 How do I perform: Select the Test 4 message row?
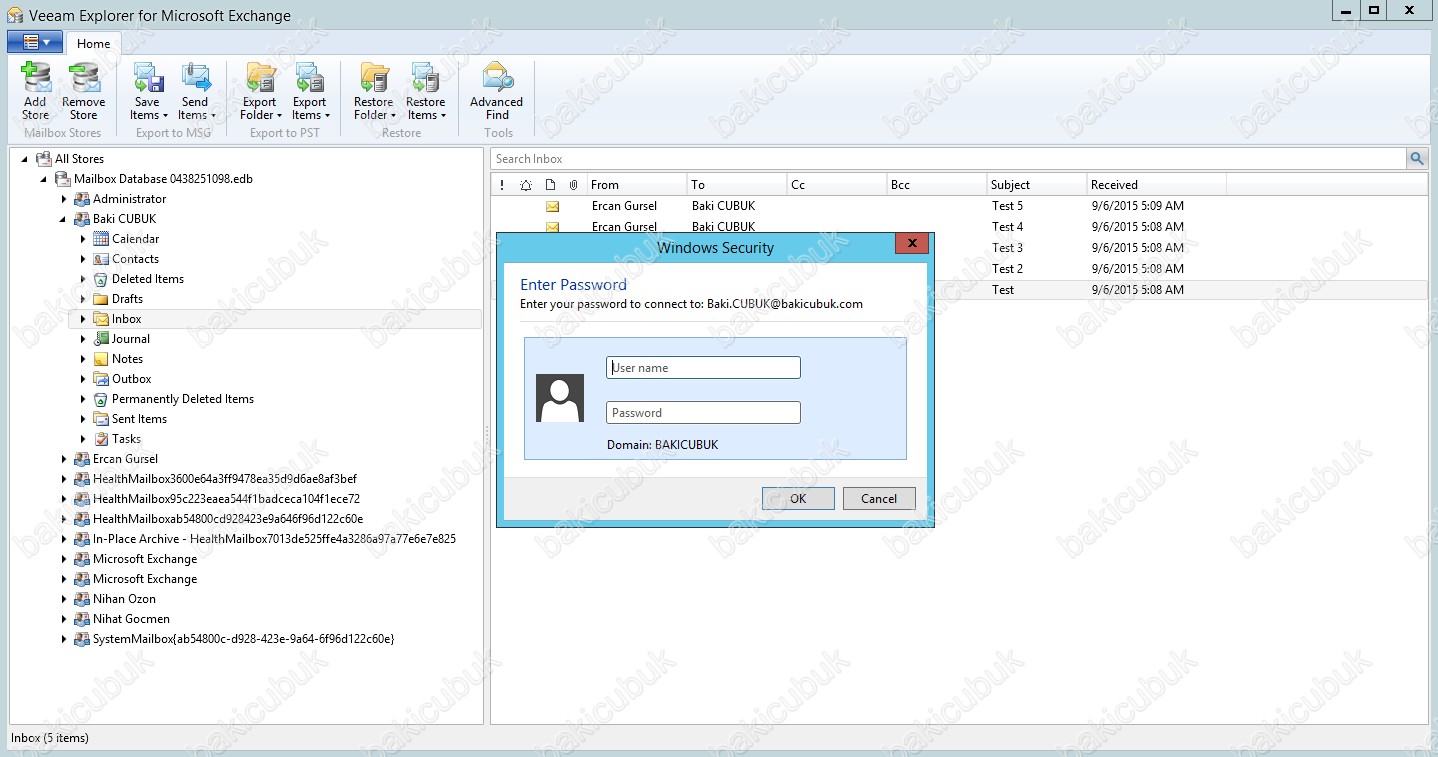[x=959, y=227]
